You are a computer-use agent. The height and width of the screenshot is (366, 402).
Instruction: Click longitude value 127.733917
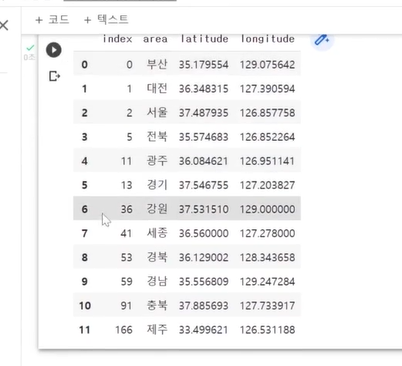pyautogui.click(x=267, y=306)
